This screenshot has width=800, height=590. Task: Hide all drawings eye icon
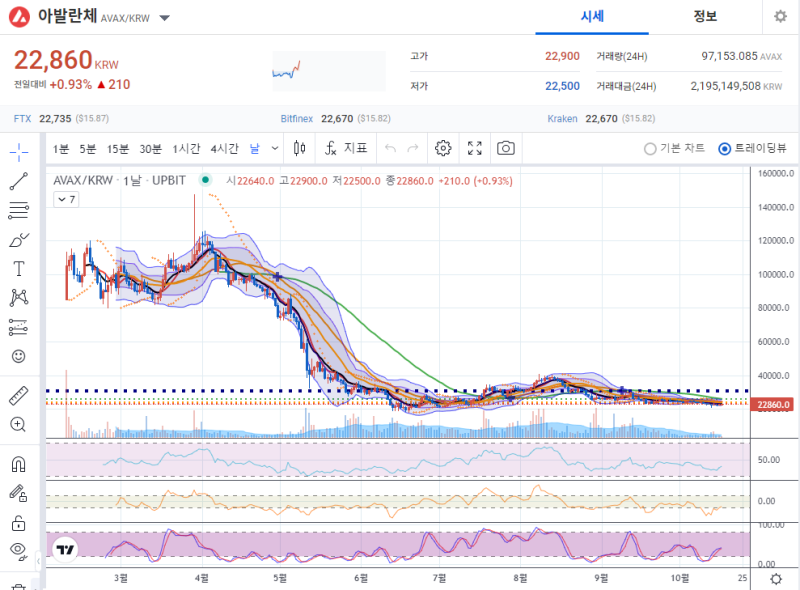point(19,551)
